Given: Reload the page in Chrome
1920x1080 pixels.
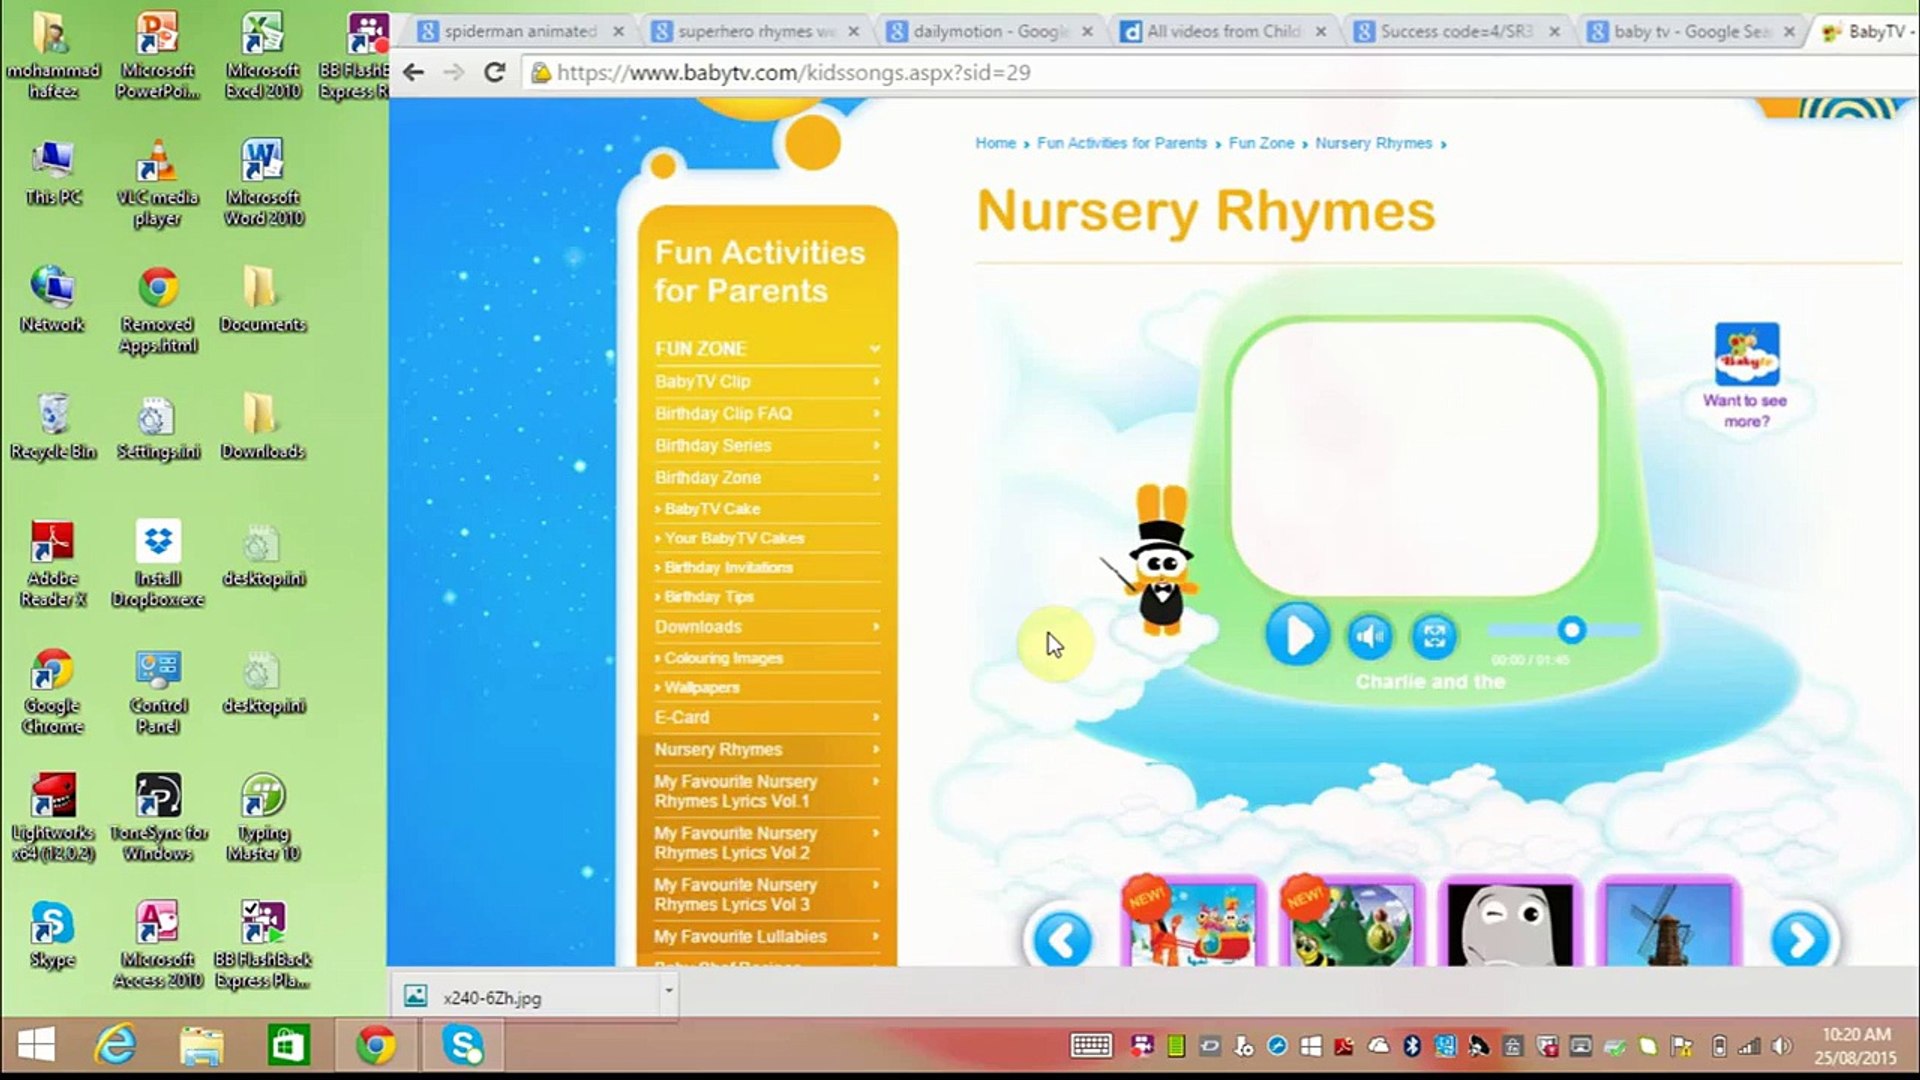Looking at the screenshot, I should (x=494, y=72).
